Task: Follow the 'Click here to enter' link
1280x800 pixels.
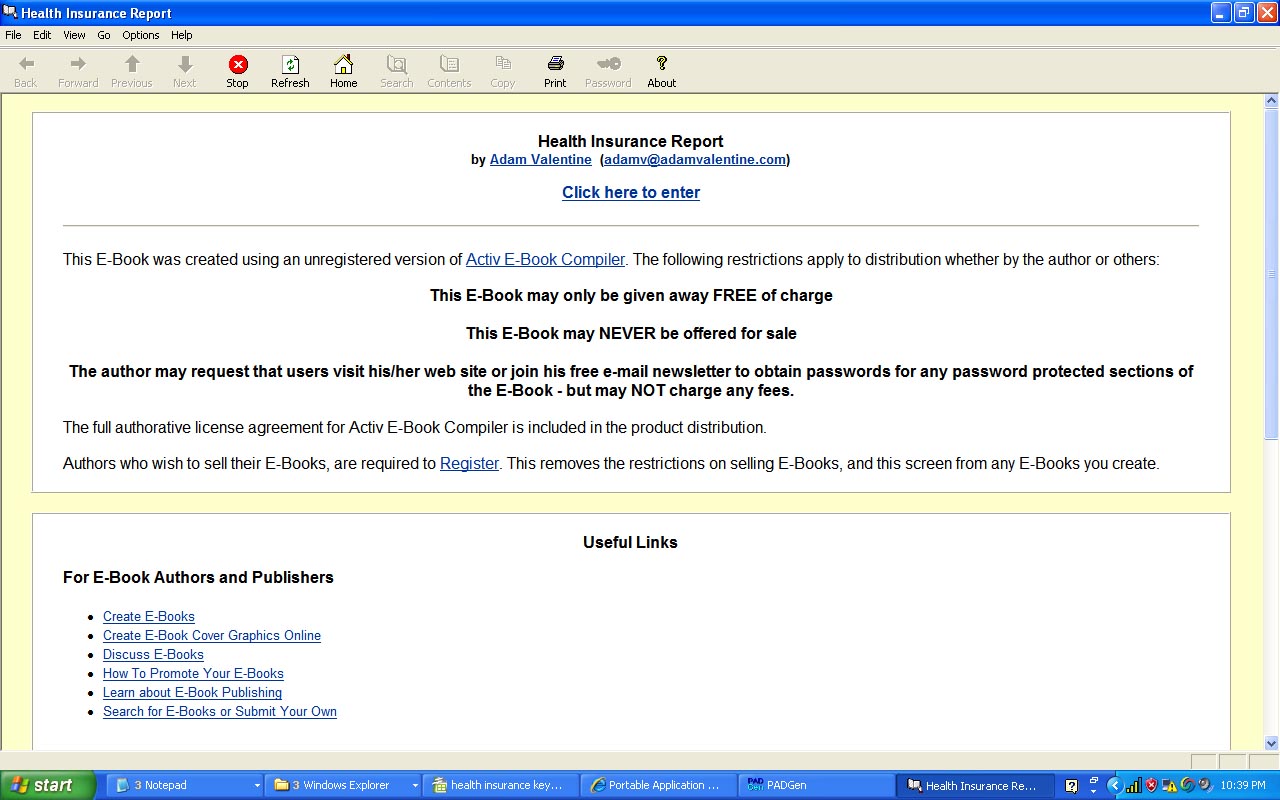Action: pyautogui.click(x=631, y=193)
